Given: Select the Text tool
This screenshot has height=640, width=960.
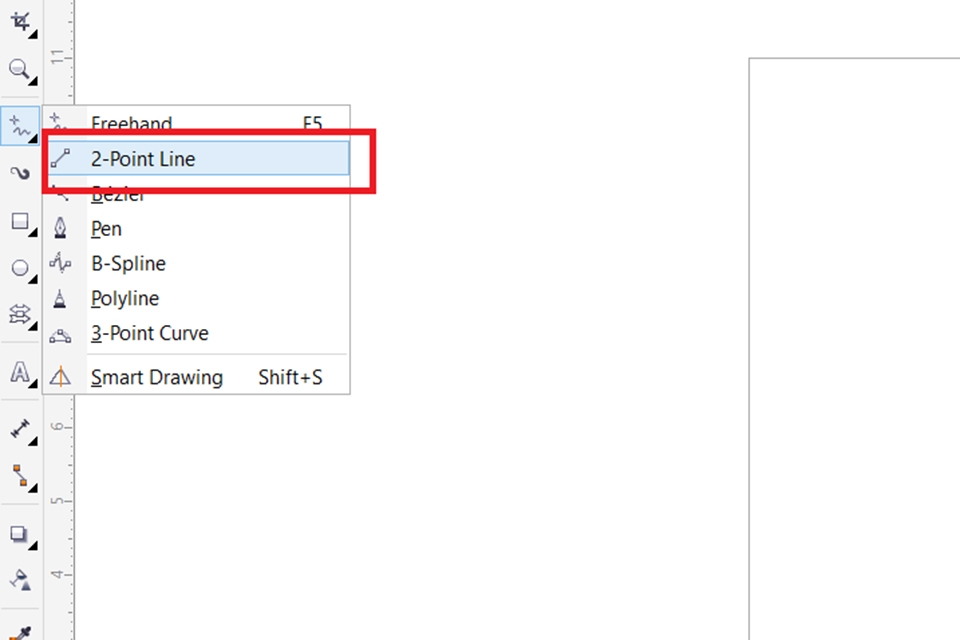Looking at the screenshot, I should pos(19,373).
